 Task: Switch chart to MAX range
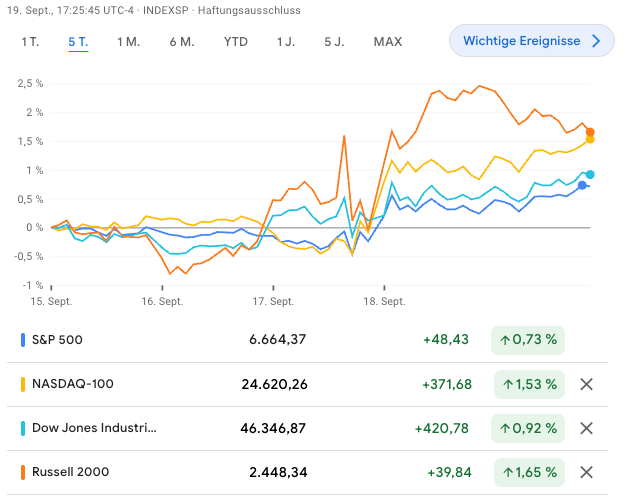(x=387, y=42)
